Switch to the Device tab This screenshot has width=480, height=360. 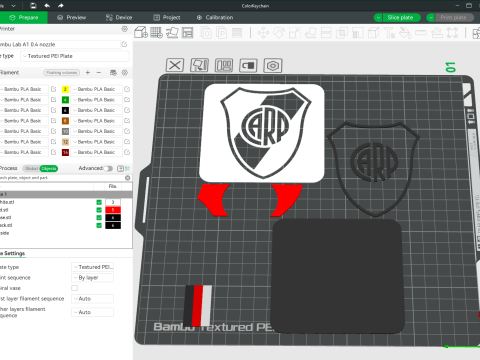pos(119,17)
